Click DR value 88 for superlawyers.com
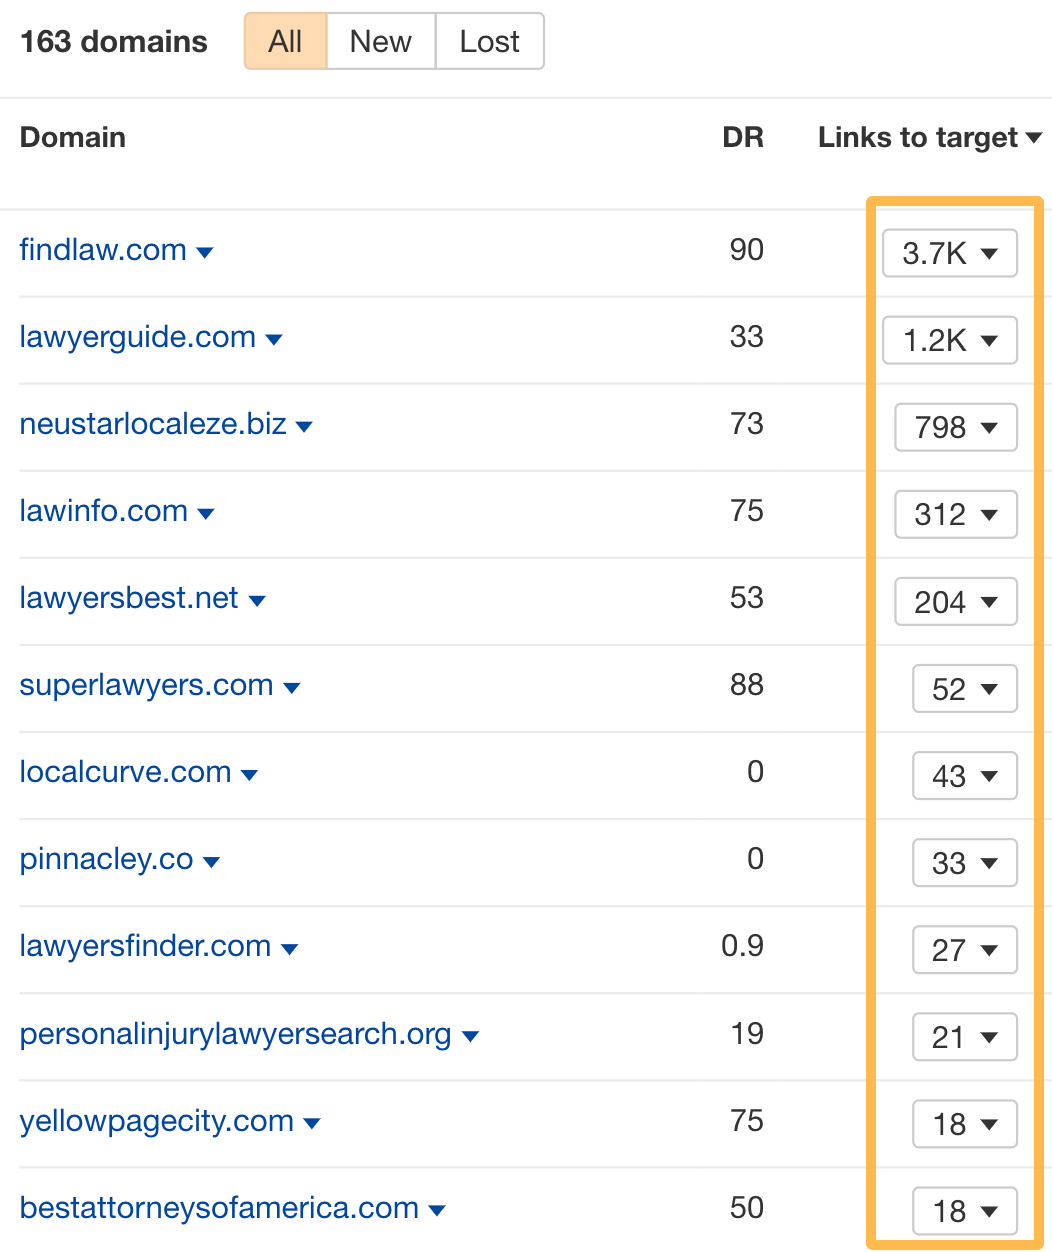The width and height of the screenshot is (1052, 1252). (747, 685)
